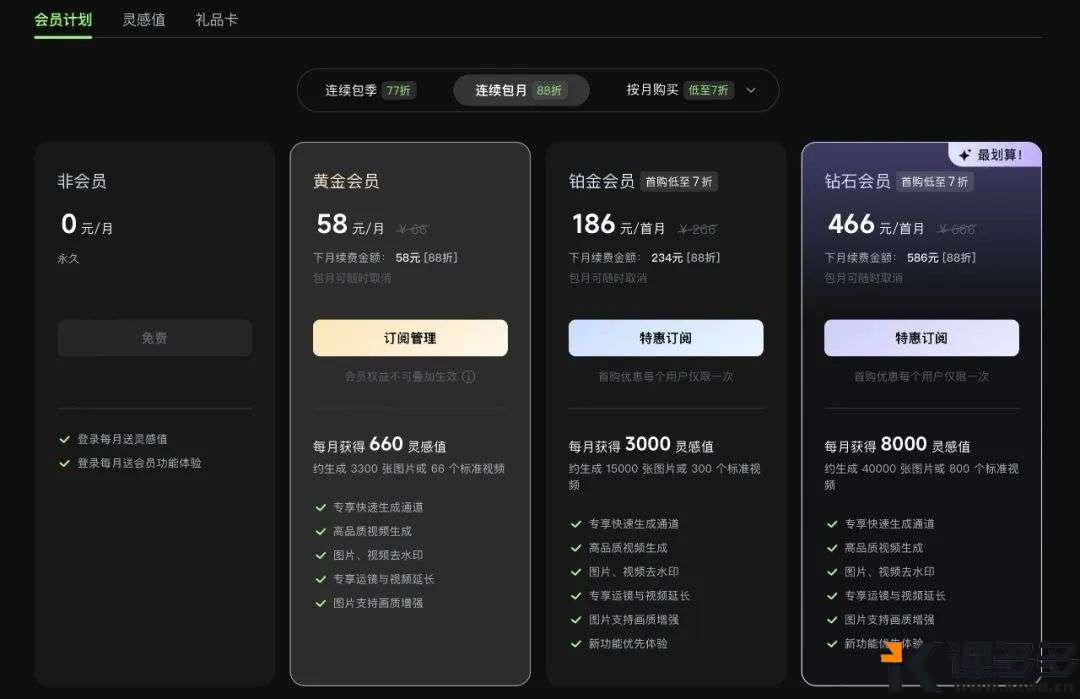Click the checkmark next to 图片支持画质增强 on 钻石会员
Viewport: 1080px width, 699px height.
pyautogui.click(x=832, y=619)
